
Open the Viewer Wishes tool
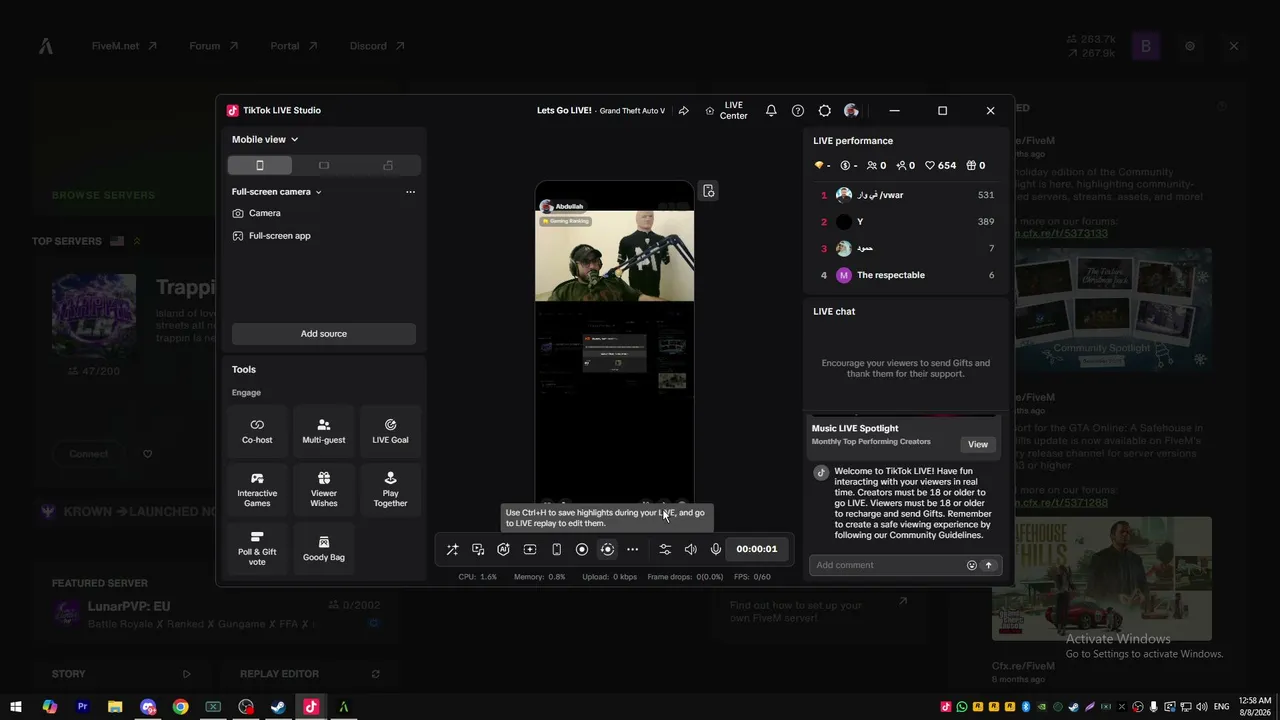(x=324, y=490)
